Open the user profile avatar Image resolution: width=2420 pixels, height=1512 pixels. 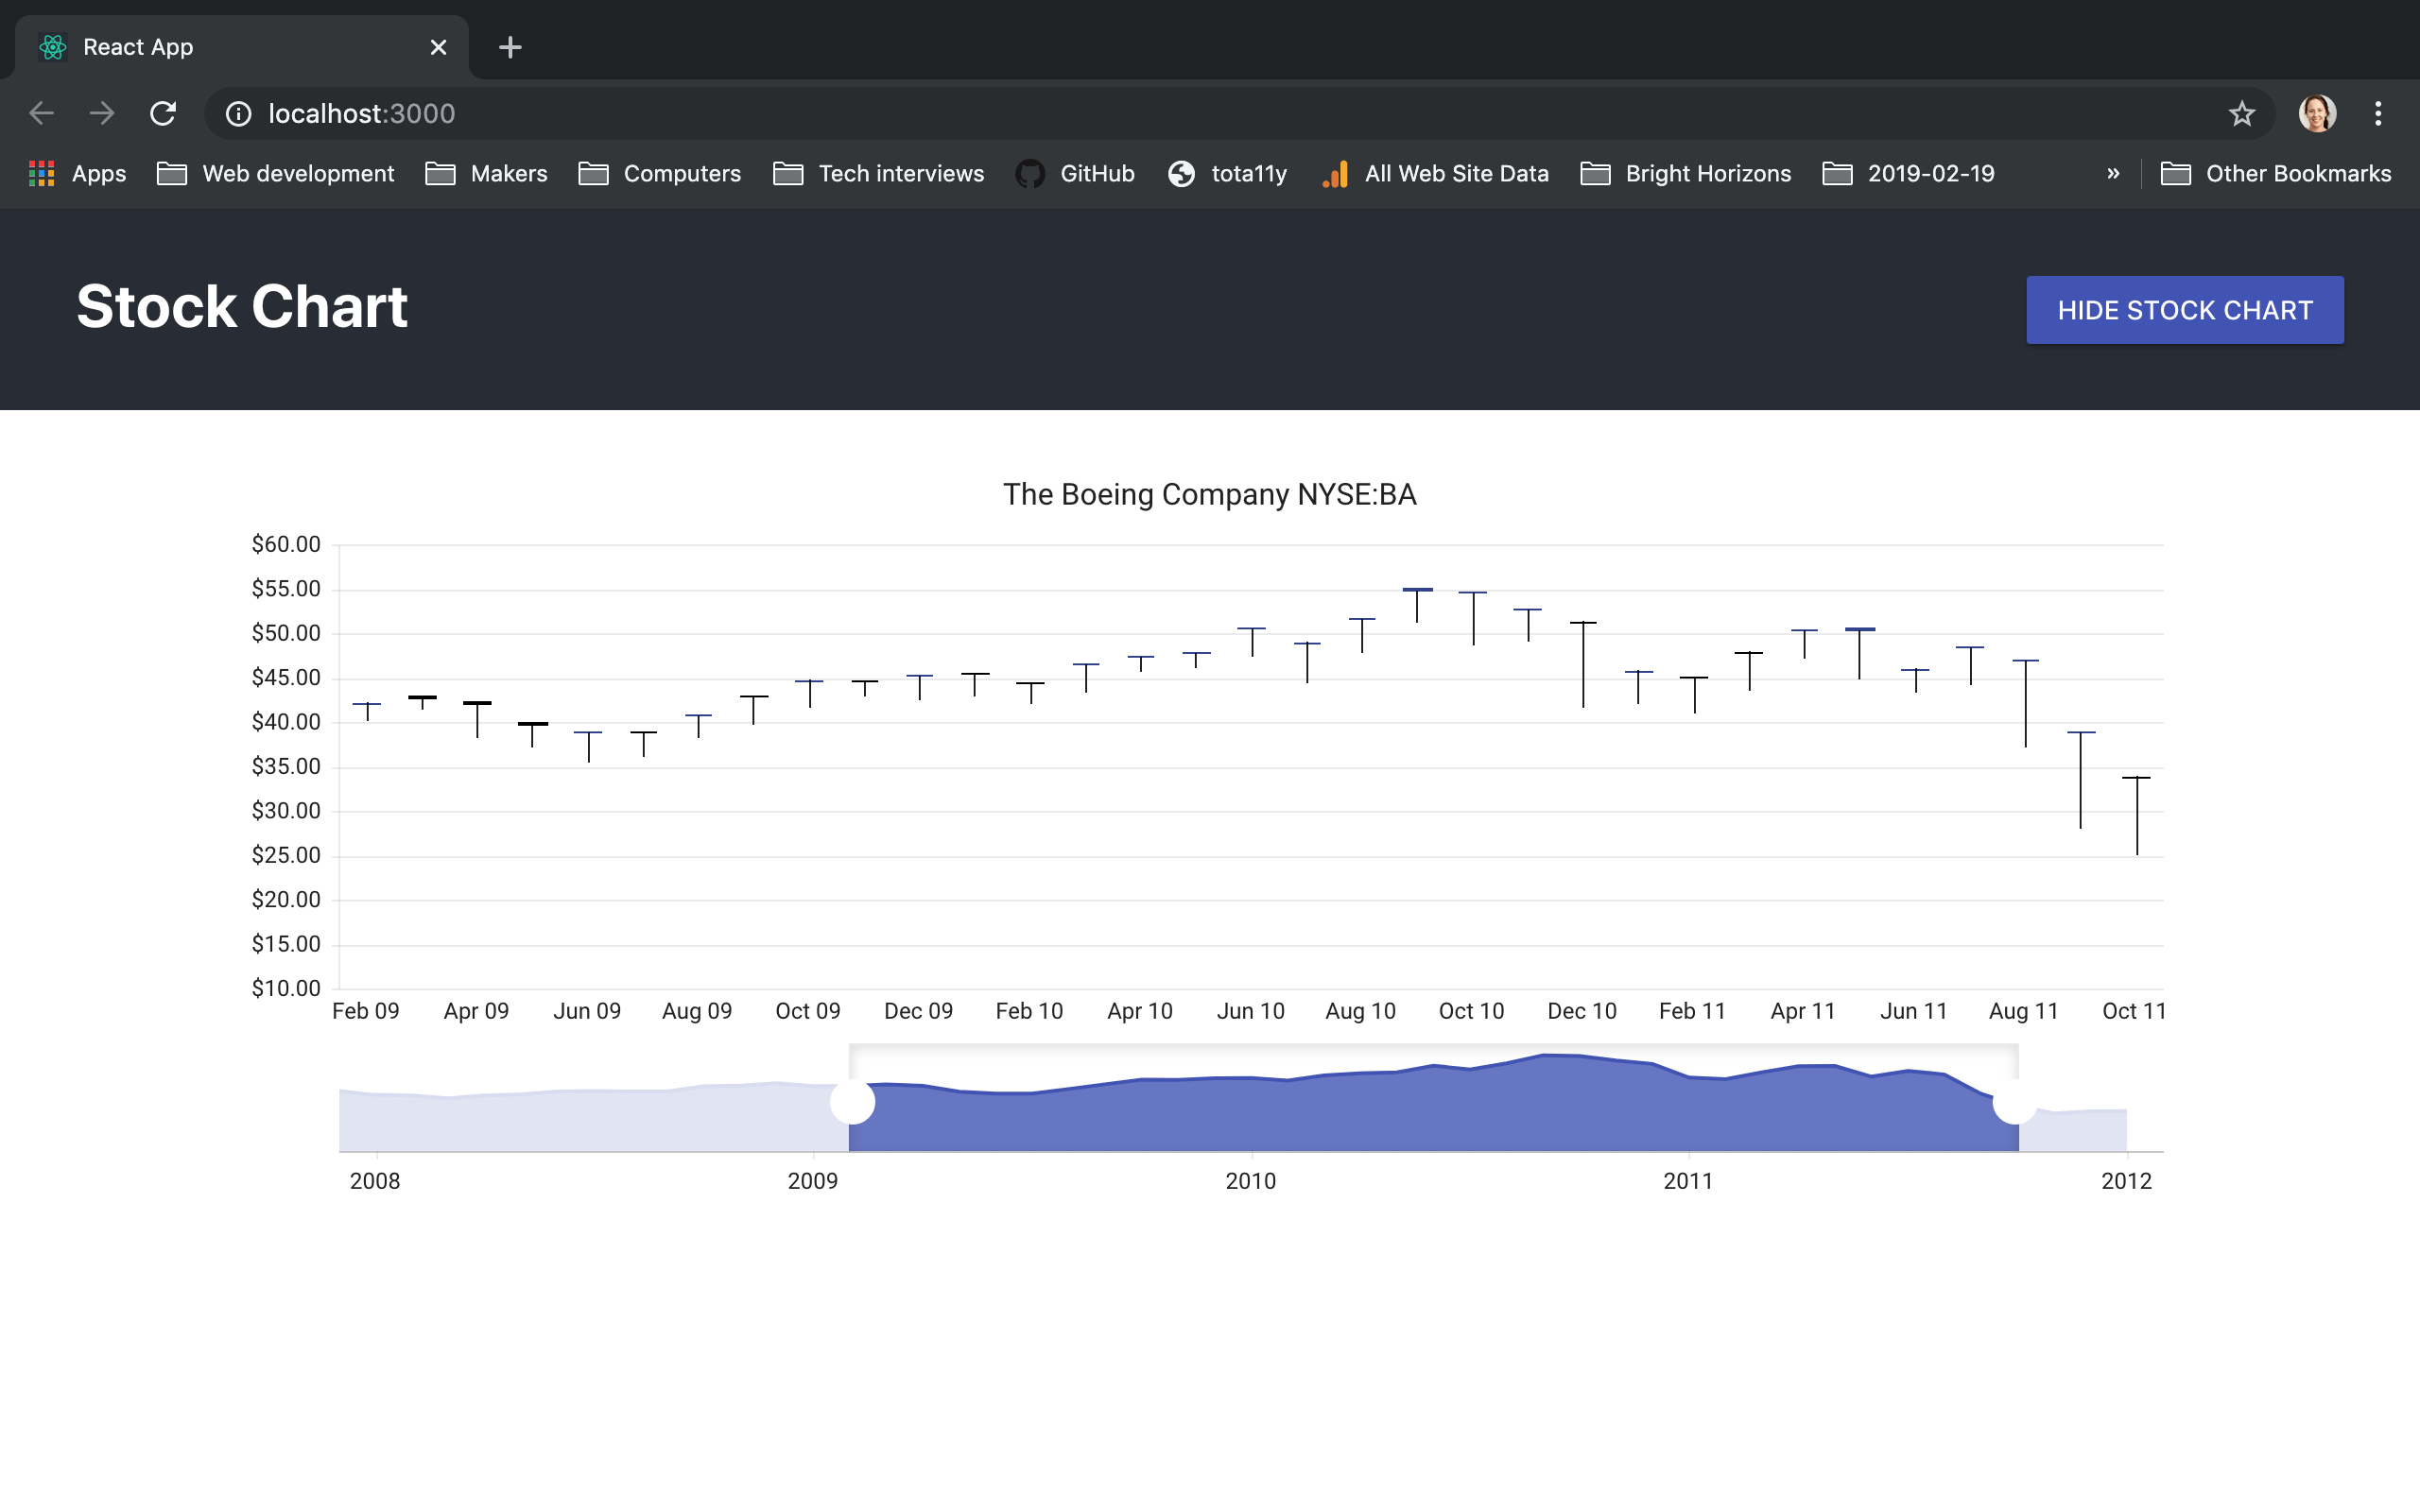click(2317, 114)
